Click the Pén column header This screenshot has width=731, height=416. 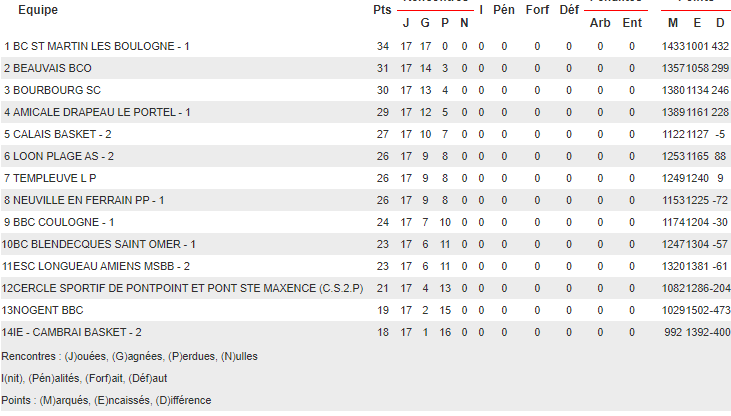tap(504, 10)
